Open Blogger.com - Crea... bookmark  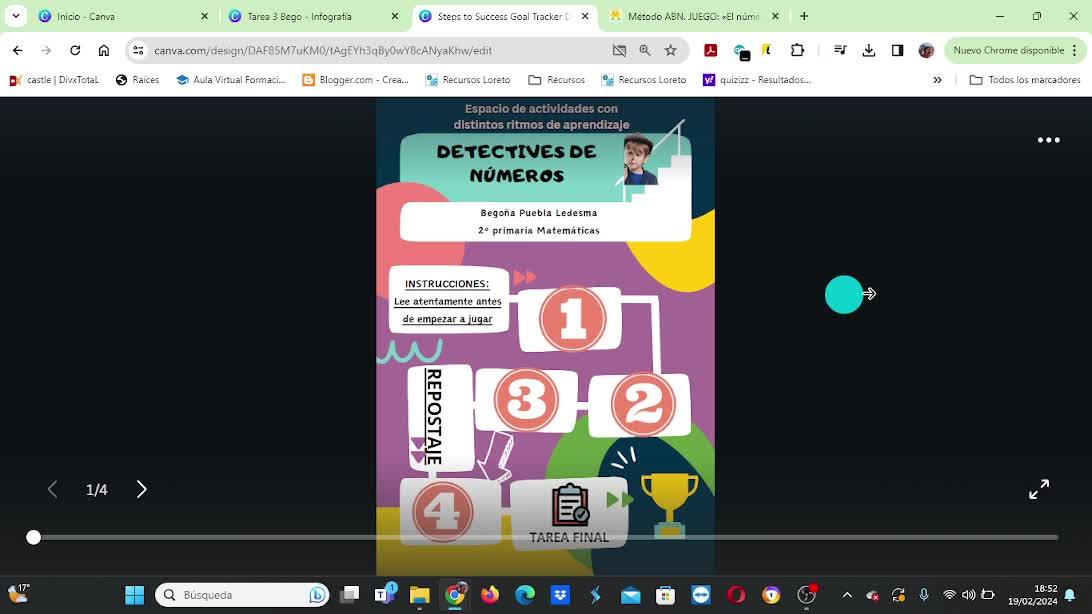[x=355, y=80]
